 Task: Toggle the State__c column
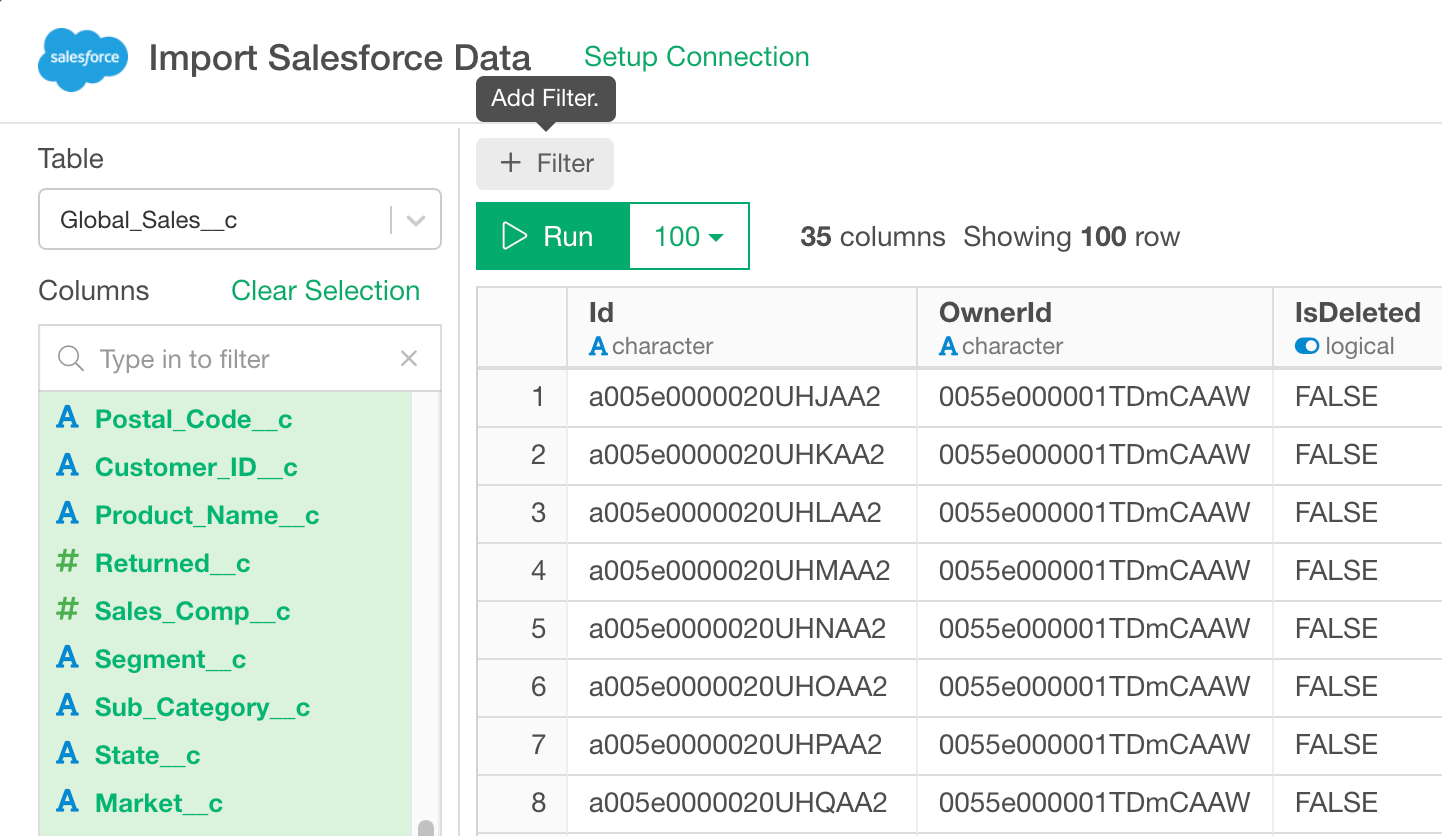(x=225, y=755)
